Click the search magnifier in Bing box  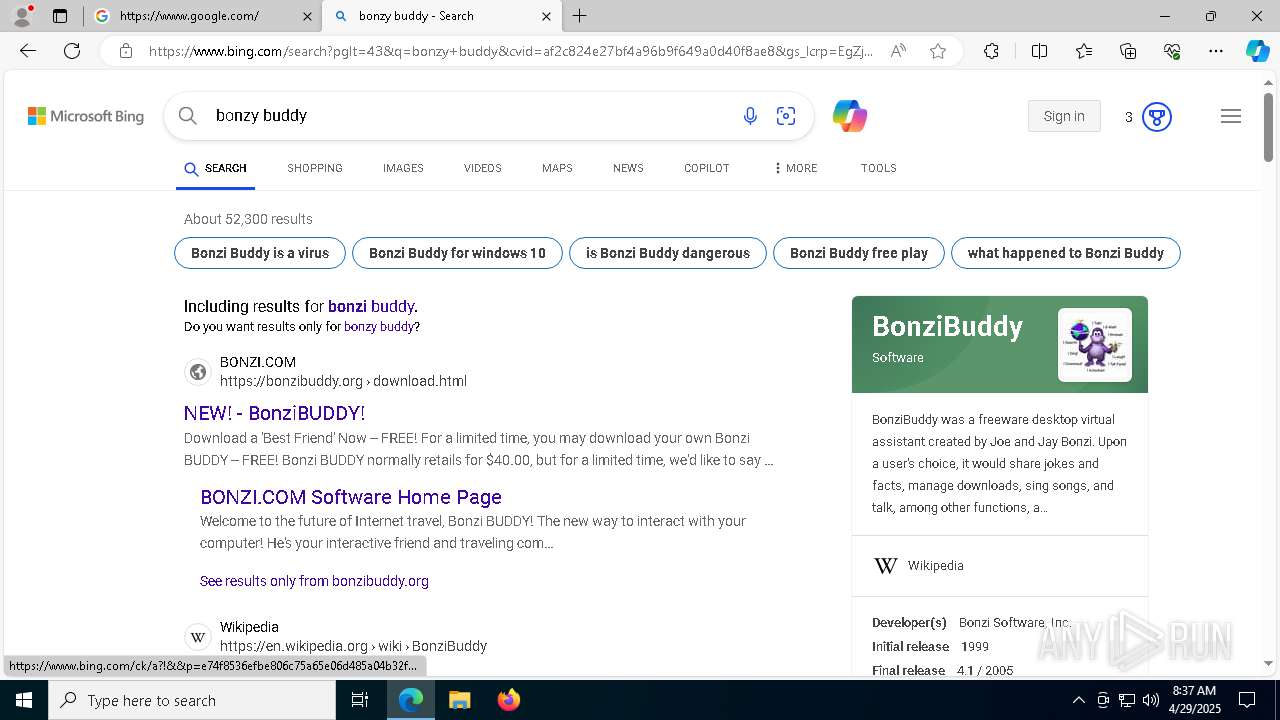click(188, 116)
